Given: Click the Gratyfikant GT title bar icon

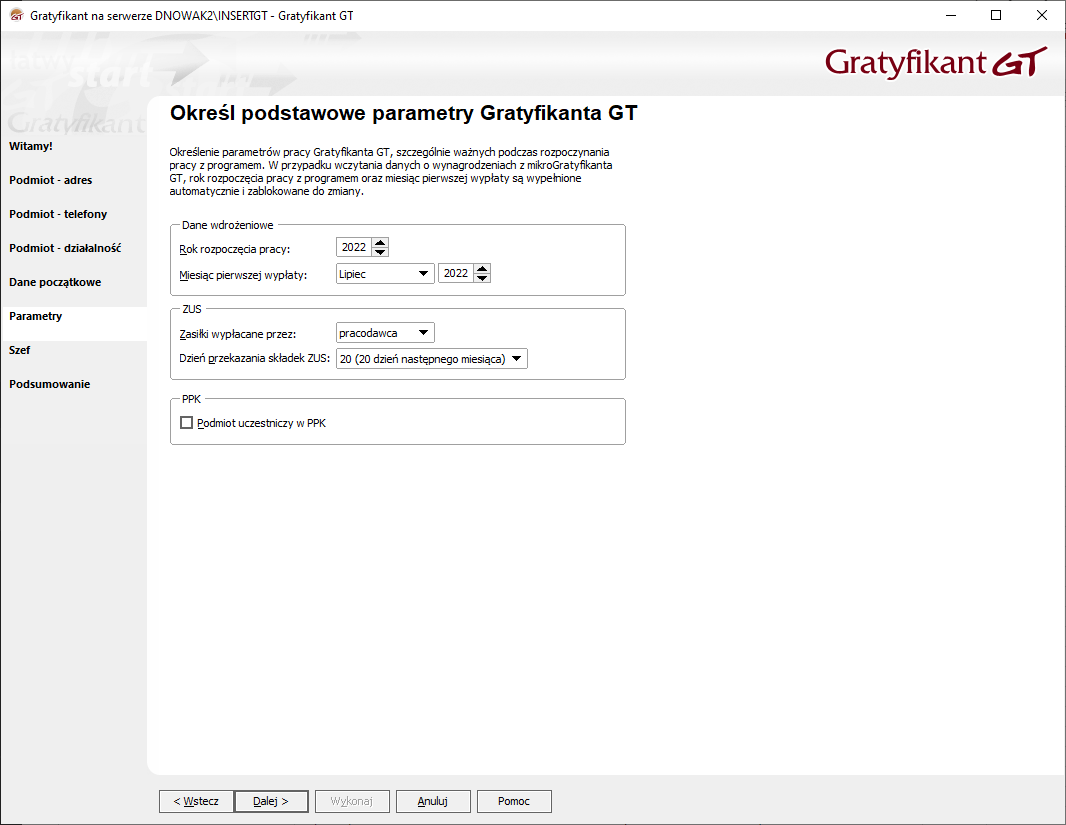Looking at the screenshot, I should click(16, 15).
